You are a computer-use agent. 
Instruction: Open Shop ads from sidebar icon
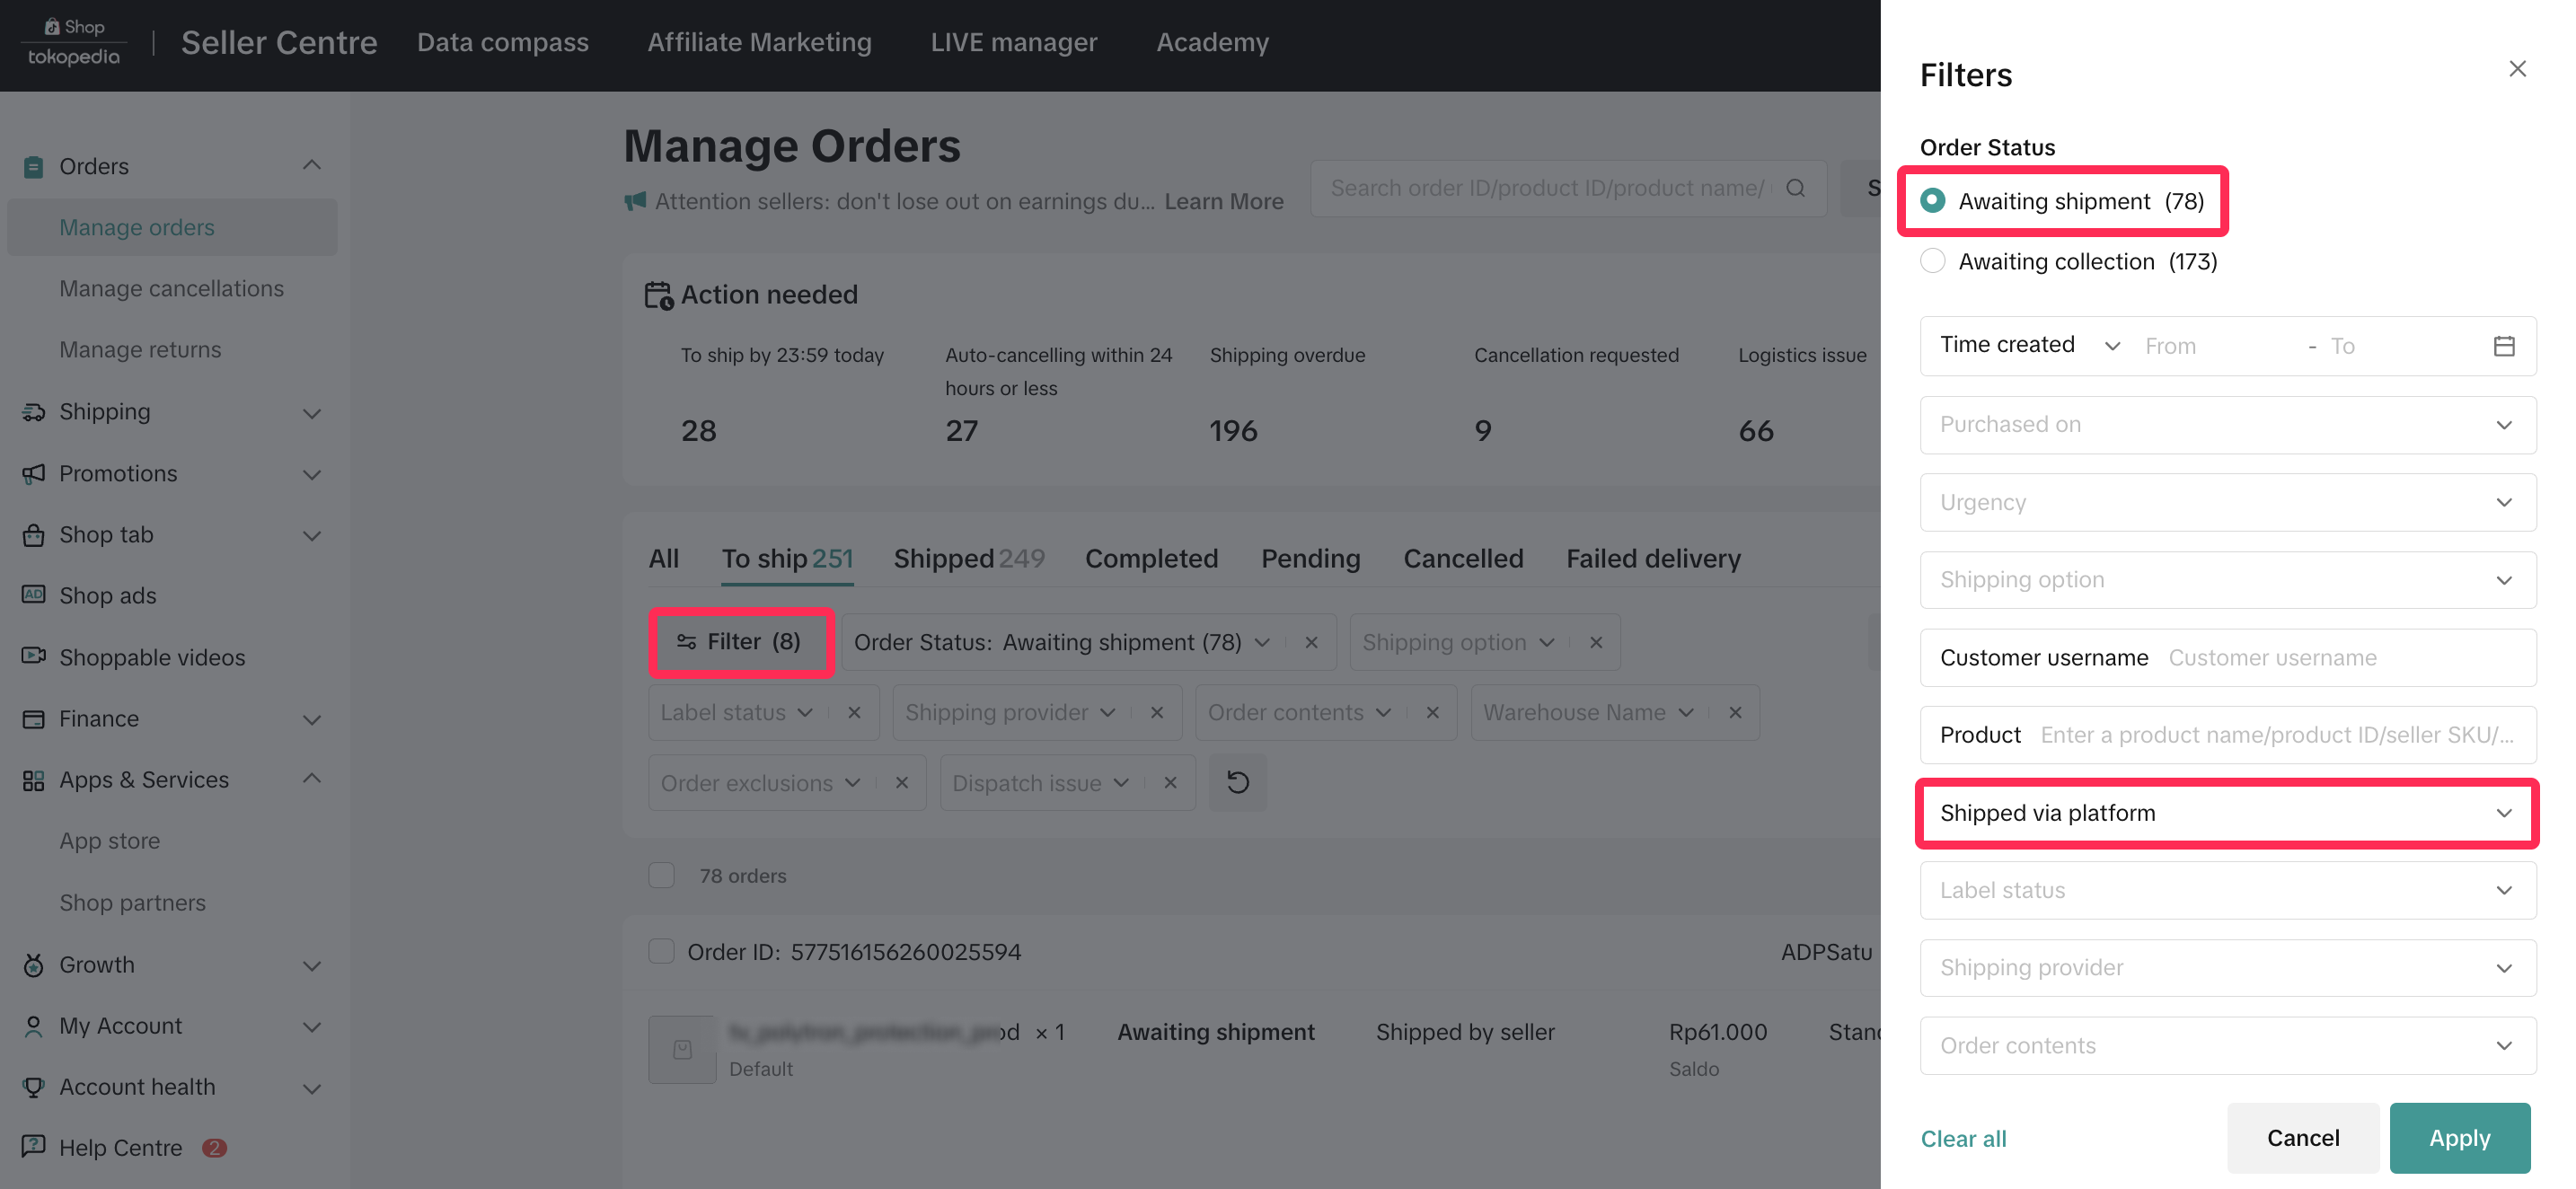pos(34,595)
